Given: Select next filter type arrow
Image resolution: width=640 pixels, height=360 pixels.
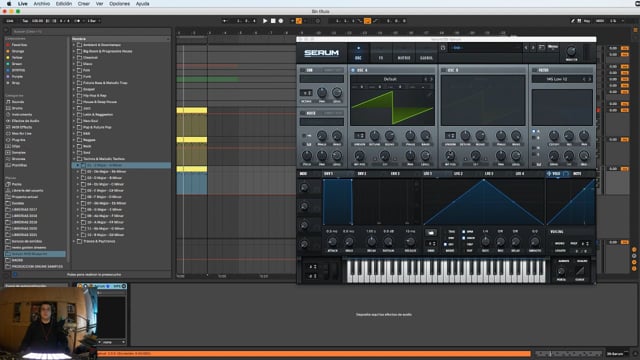Looking at the screenshot, I should pyautogui.click(x=589, y=79).
